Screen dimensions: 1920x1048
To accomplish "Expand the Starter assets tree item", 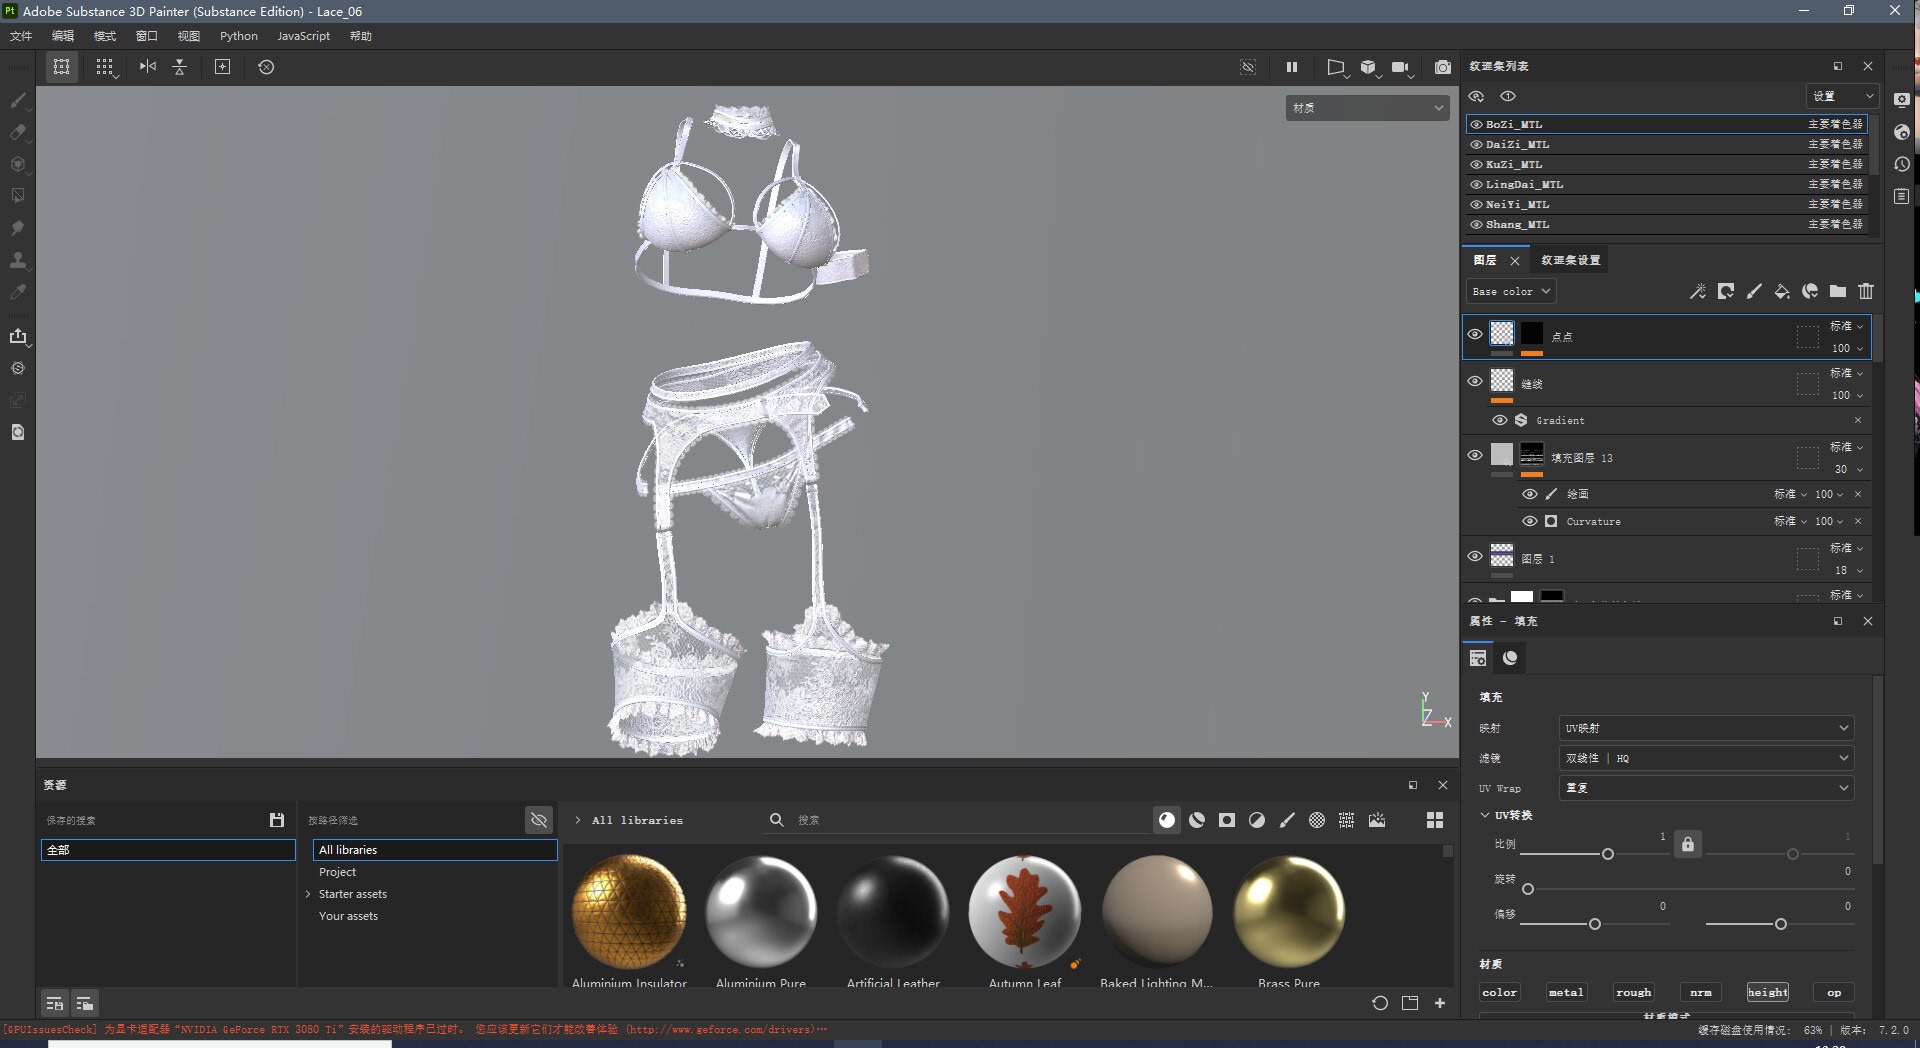I will tap(308, 894).
